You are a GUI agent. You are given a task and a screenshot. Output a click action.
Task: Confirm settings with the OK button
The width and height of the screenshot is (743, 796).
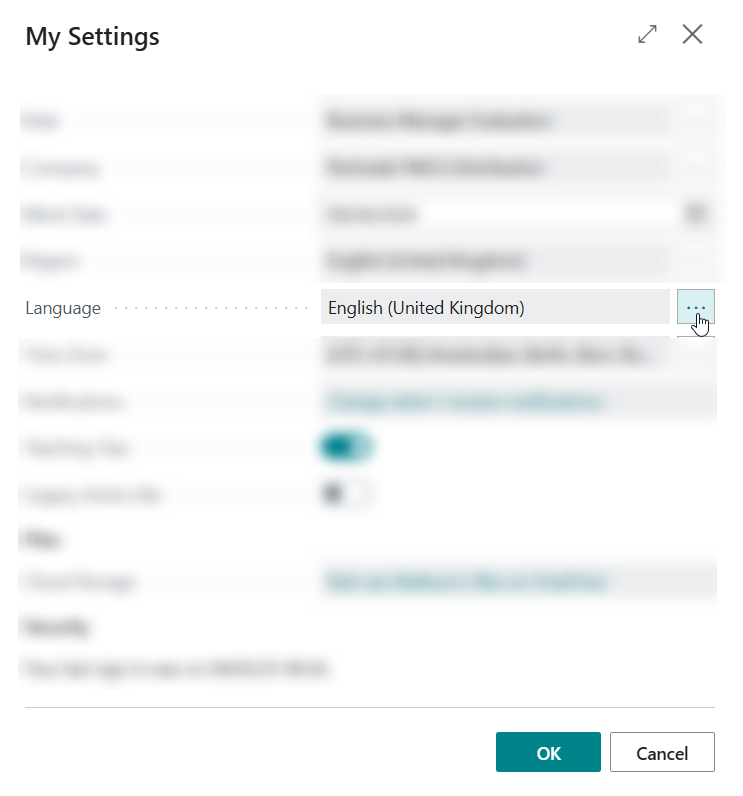click(x=548, y=753)
